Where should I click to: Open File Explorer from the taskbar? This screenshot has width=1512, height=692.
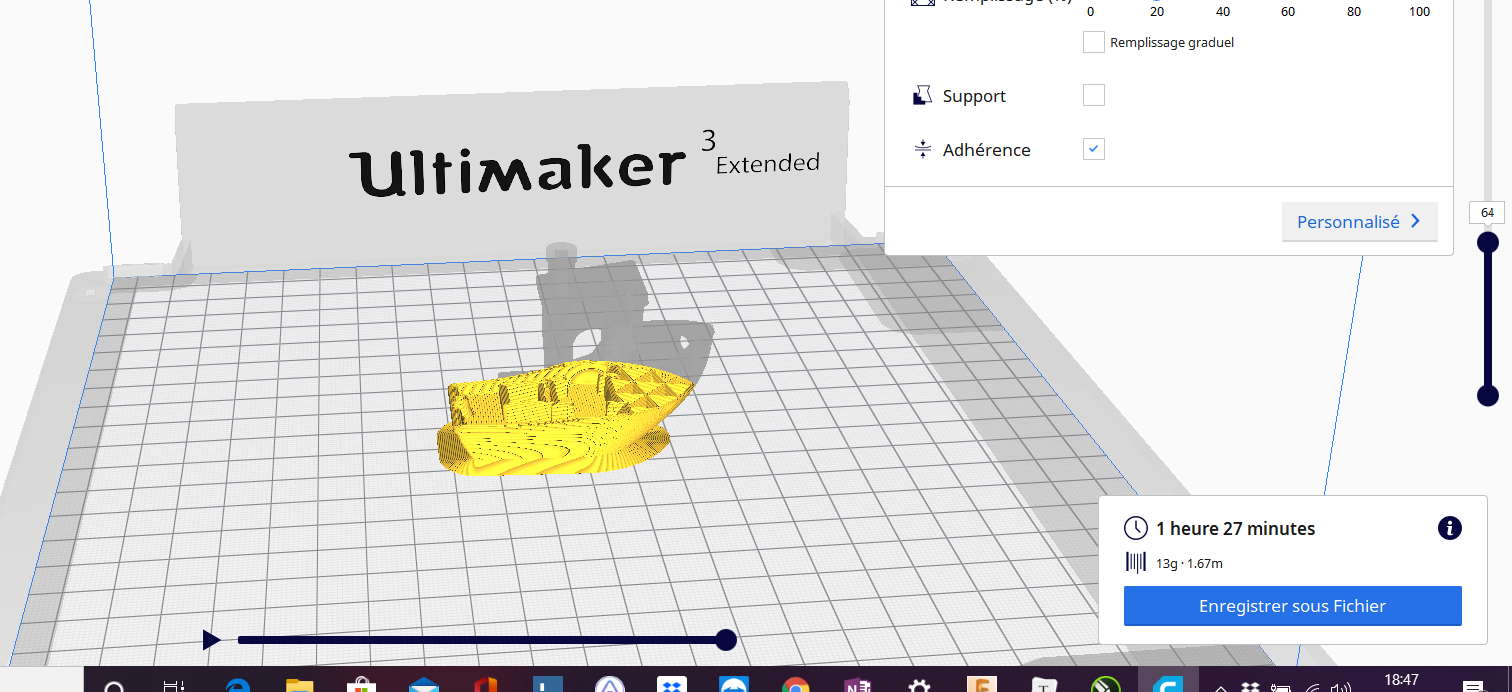(x=299, y=685)
